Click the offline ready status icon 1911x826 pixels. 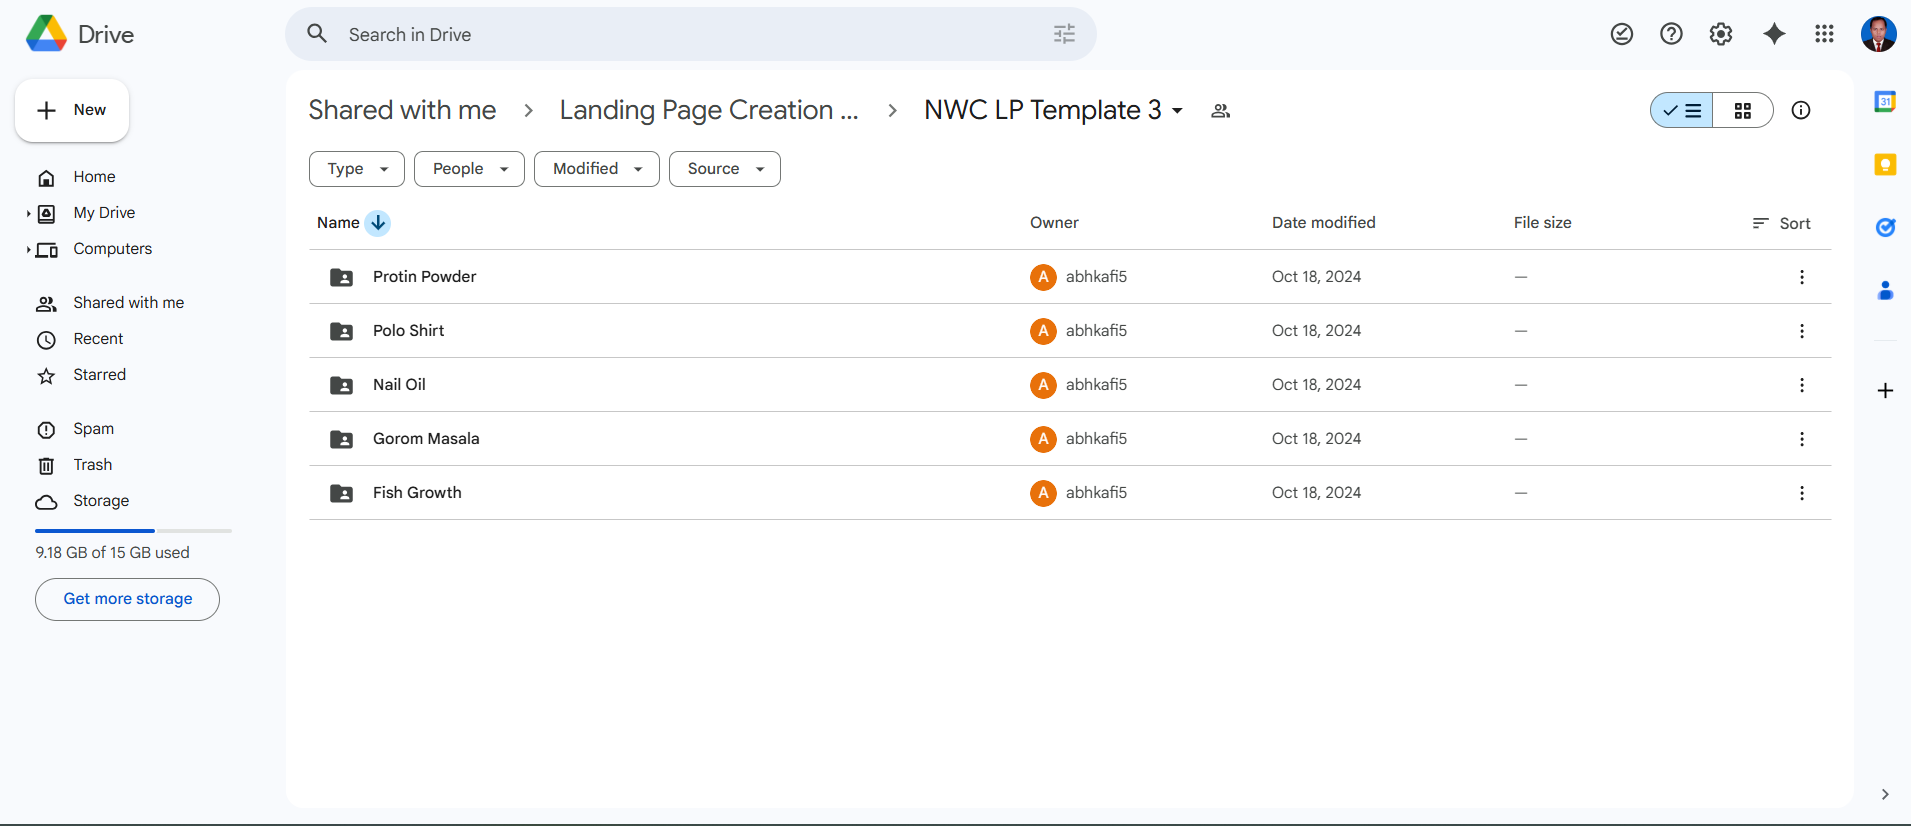(1621, 34)
